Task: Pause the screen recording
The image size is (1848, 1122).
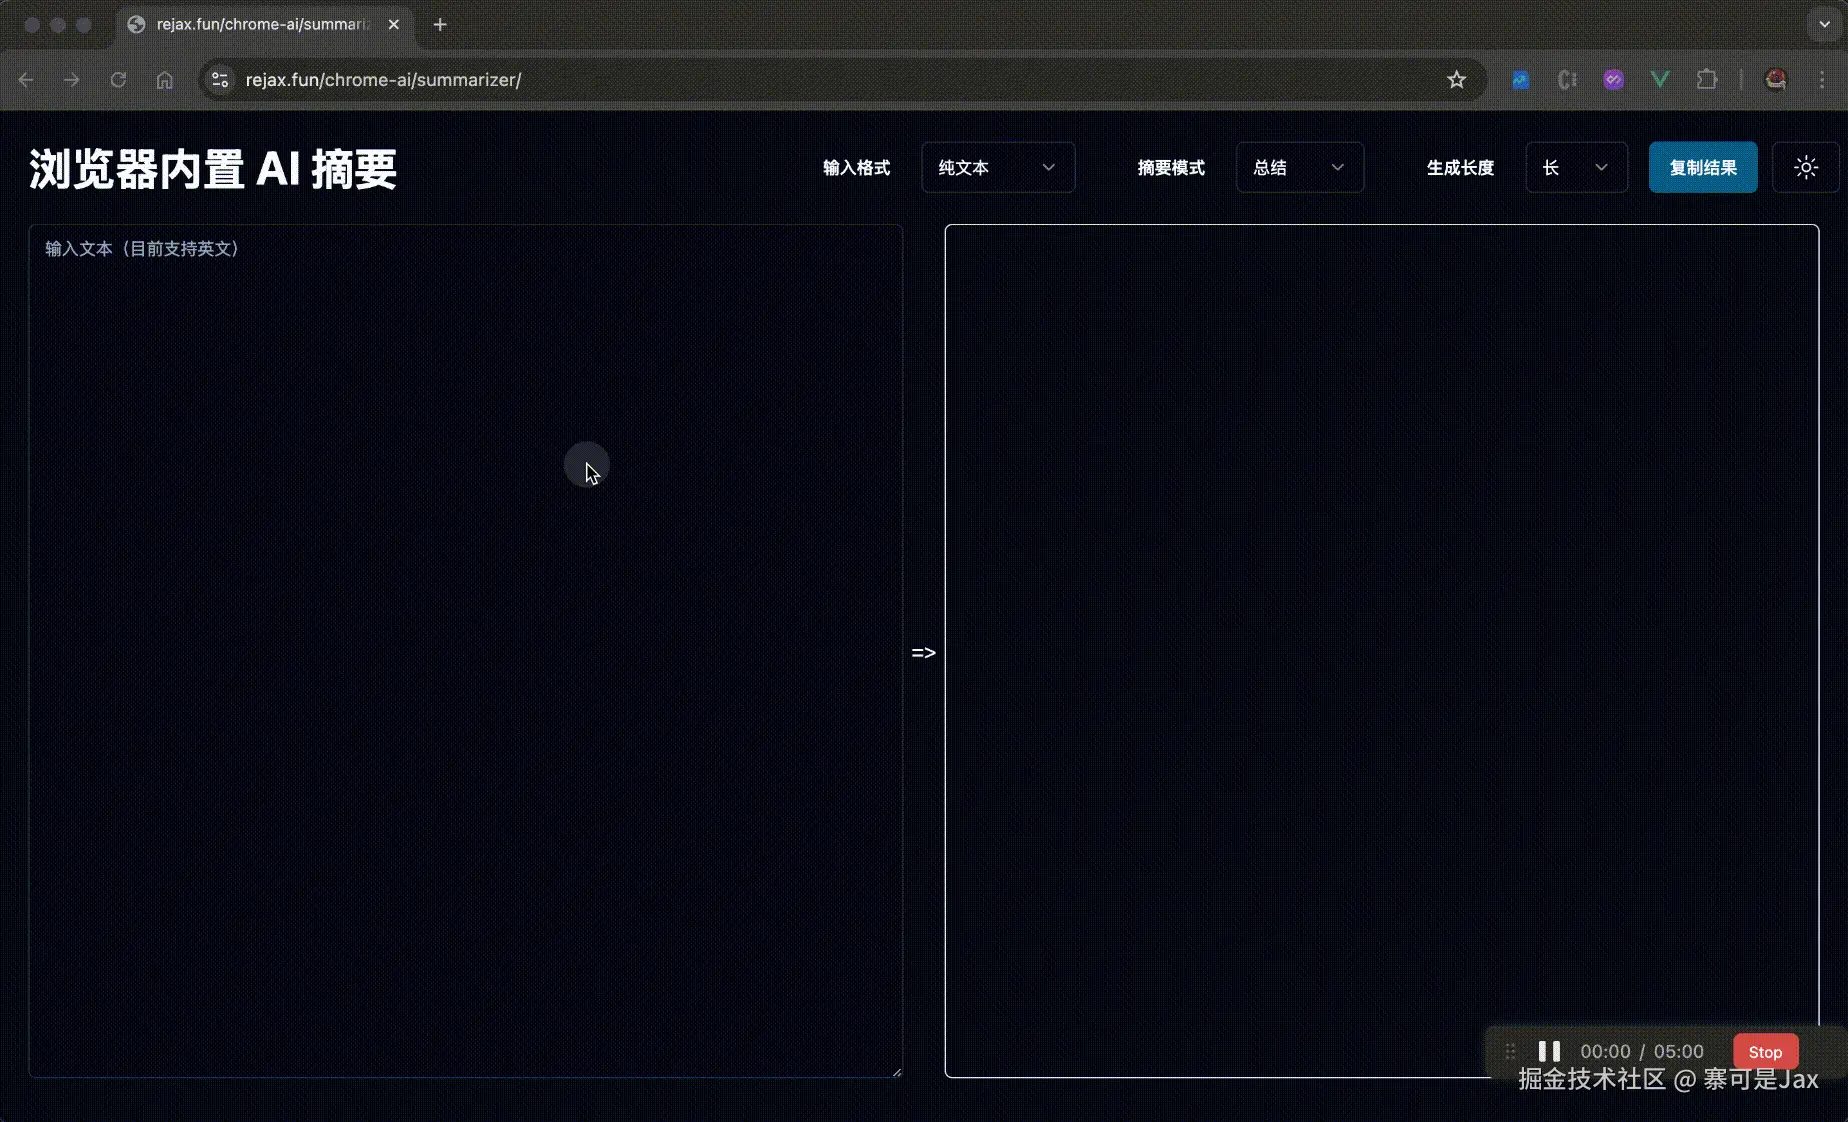Action: point(1548,1051)
